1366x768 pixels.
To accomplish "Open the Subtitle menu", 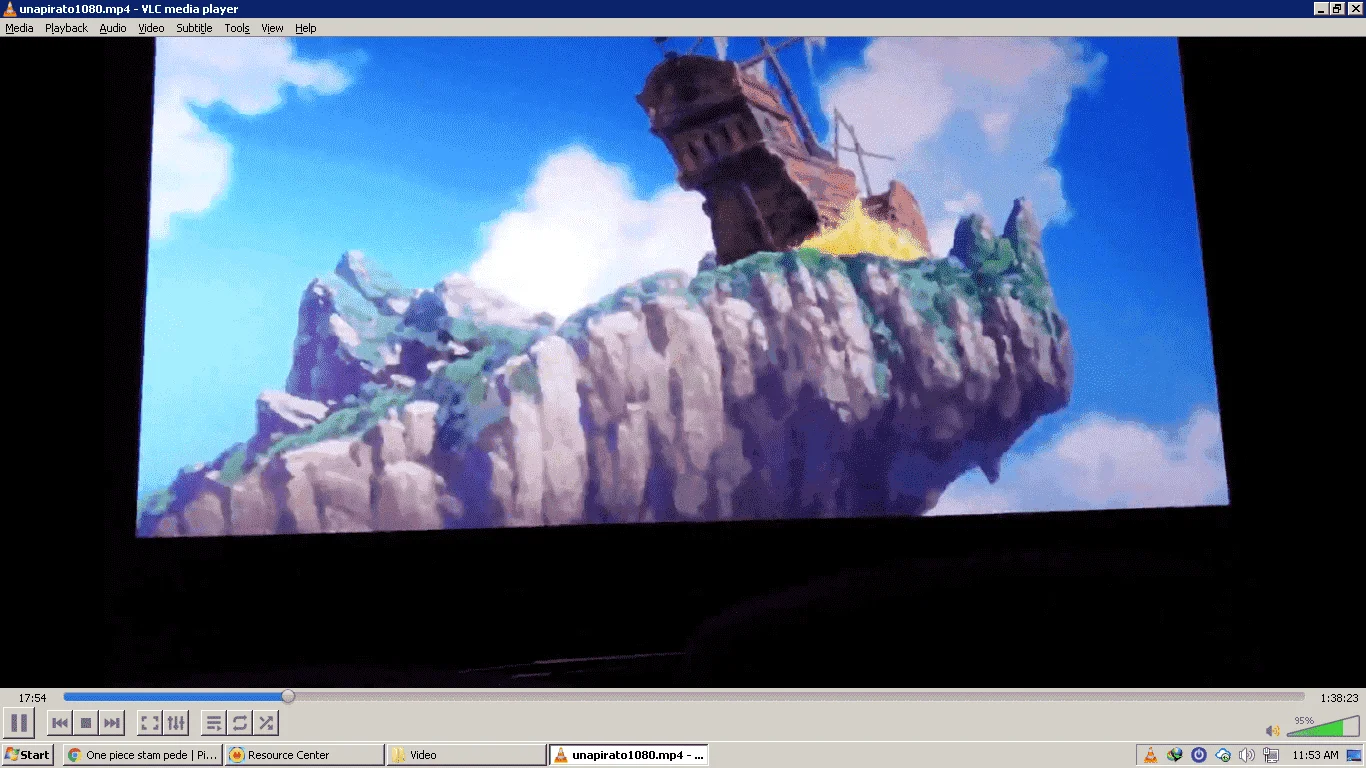I will tap(194, 28).
